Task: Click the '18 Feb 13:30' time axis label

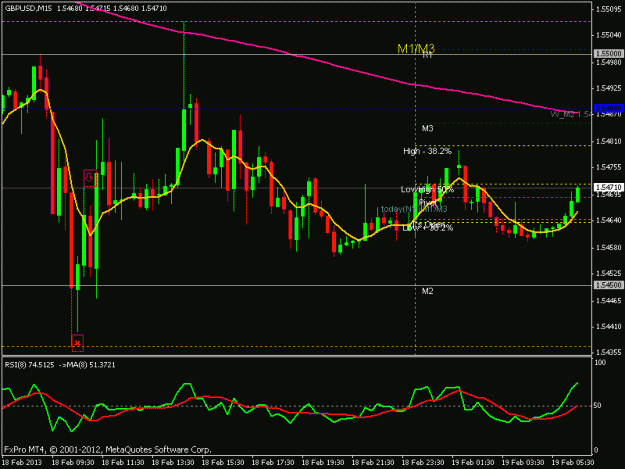Action: tap(173, 463)
